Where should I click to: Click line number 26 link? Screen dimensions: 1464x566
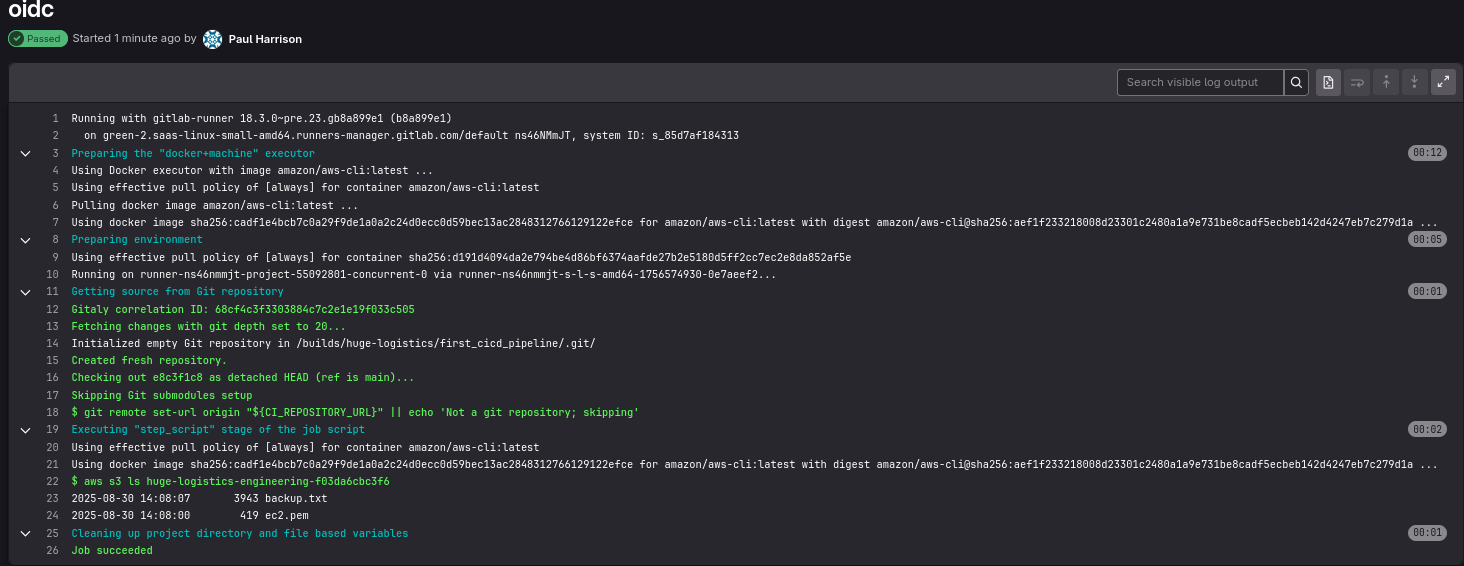(53, 551)
